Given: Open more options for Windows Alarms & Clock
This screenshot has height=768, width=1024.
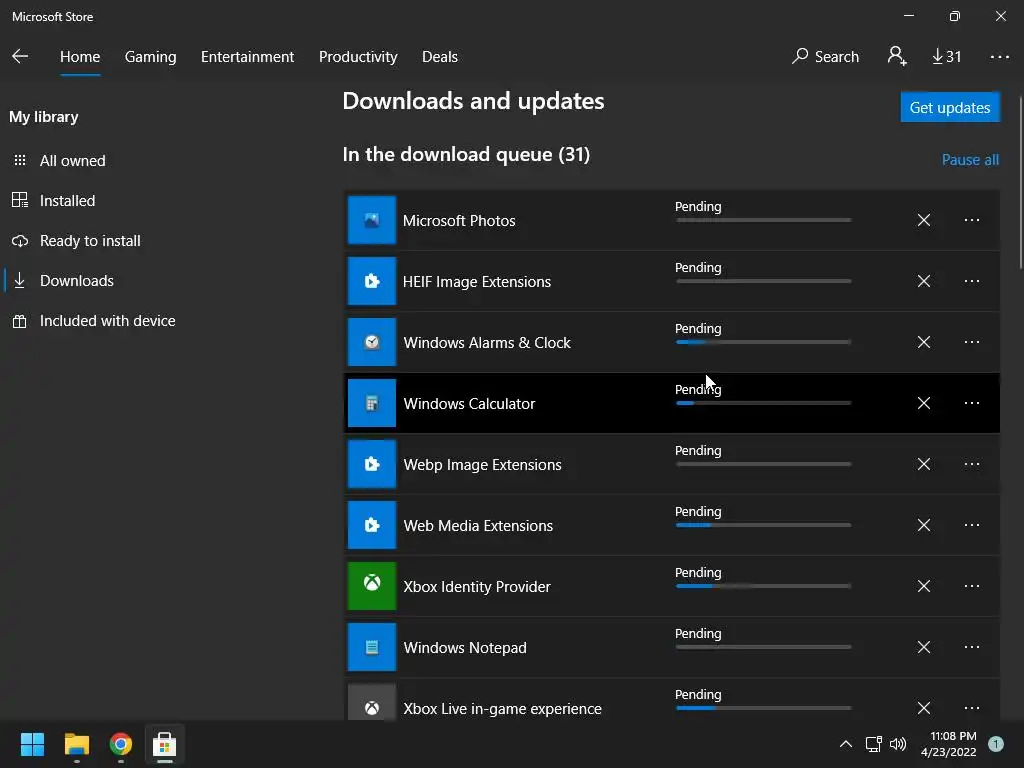Looking at the screenshot, I should 972,342.
